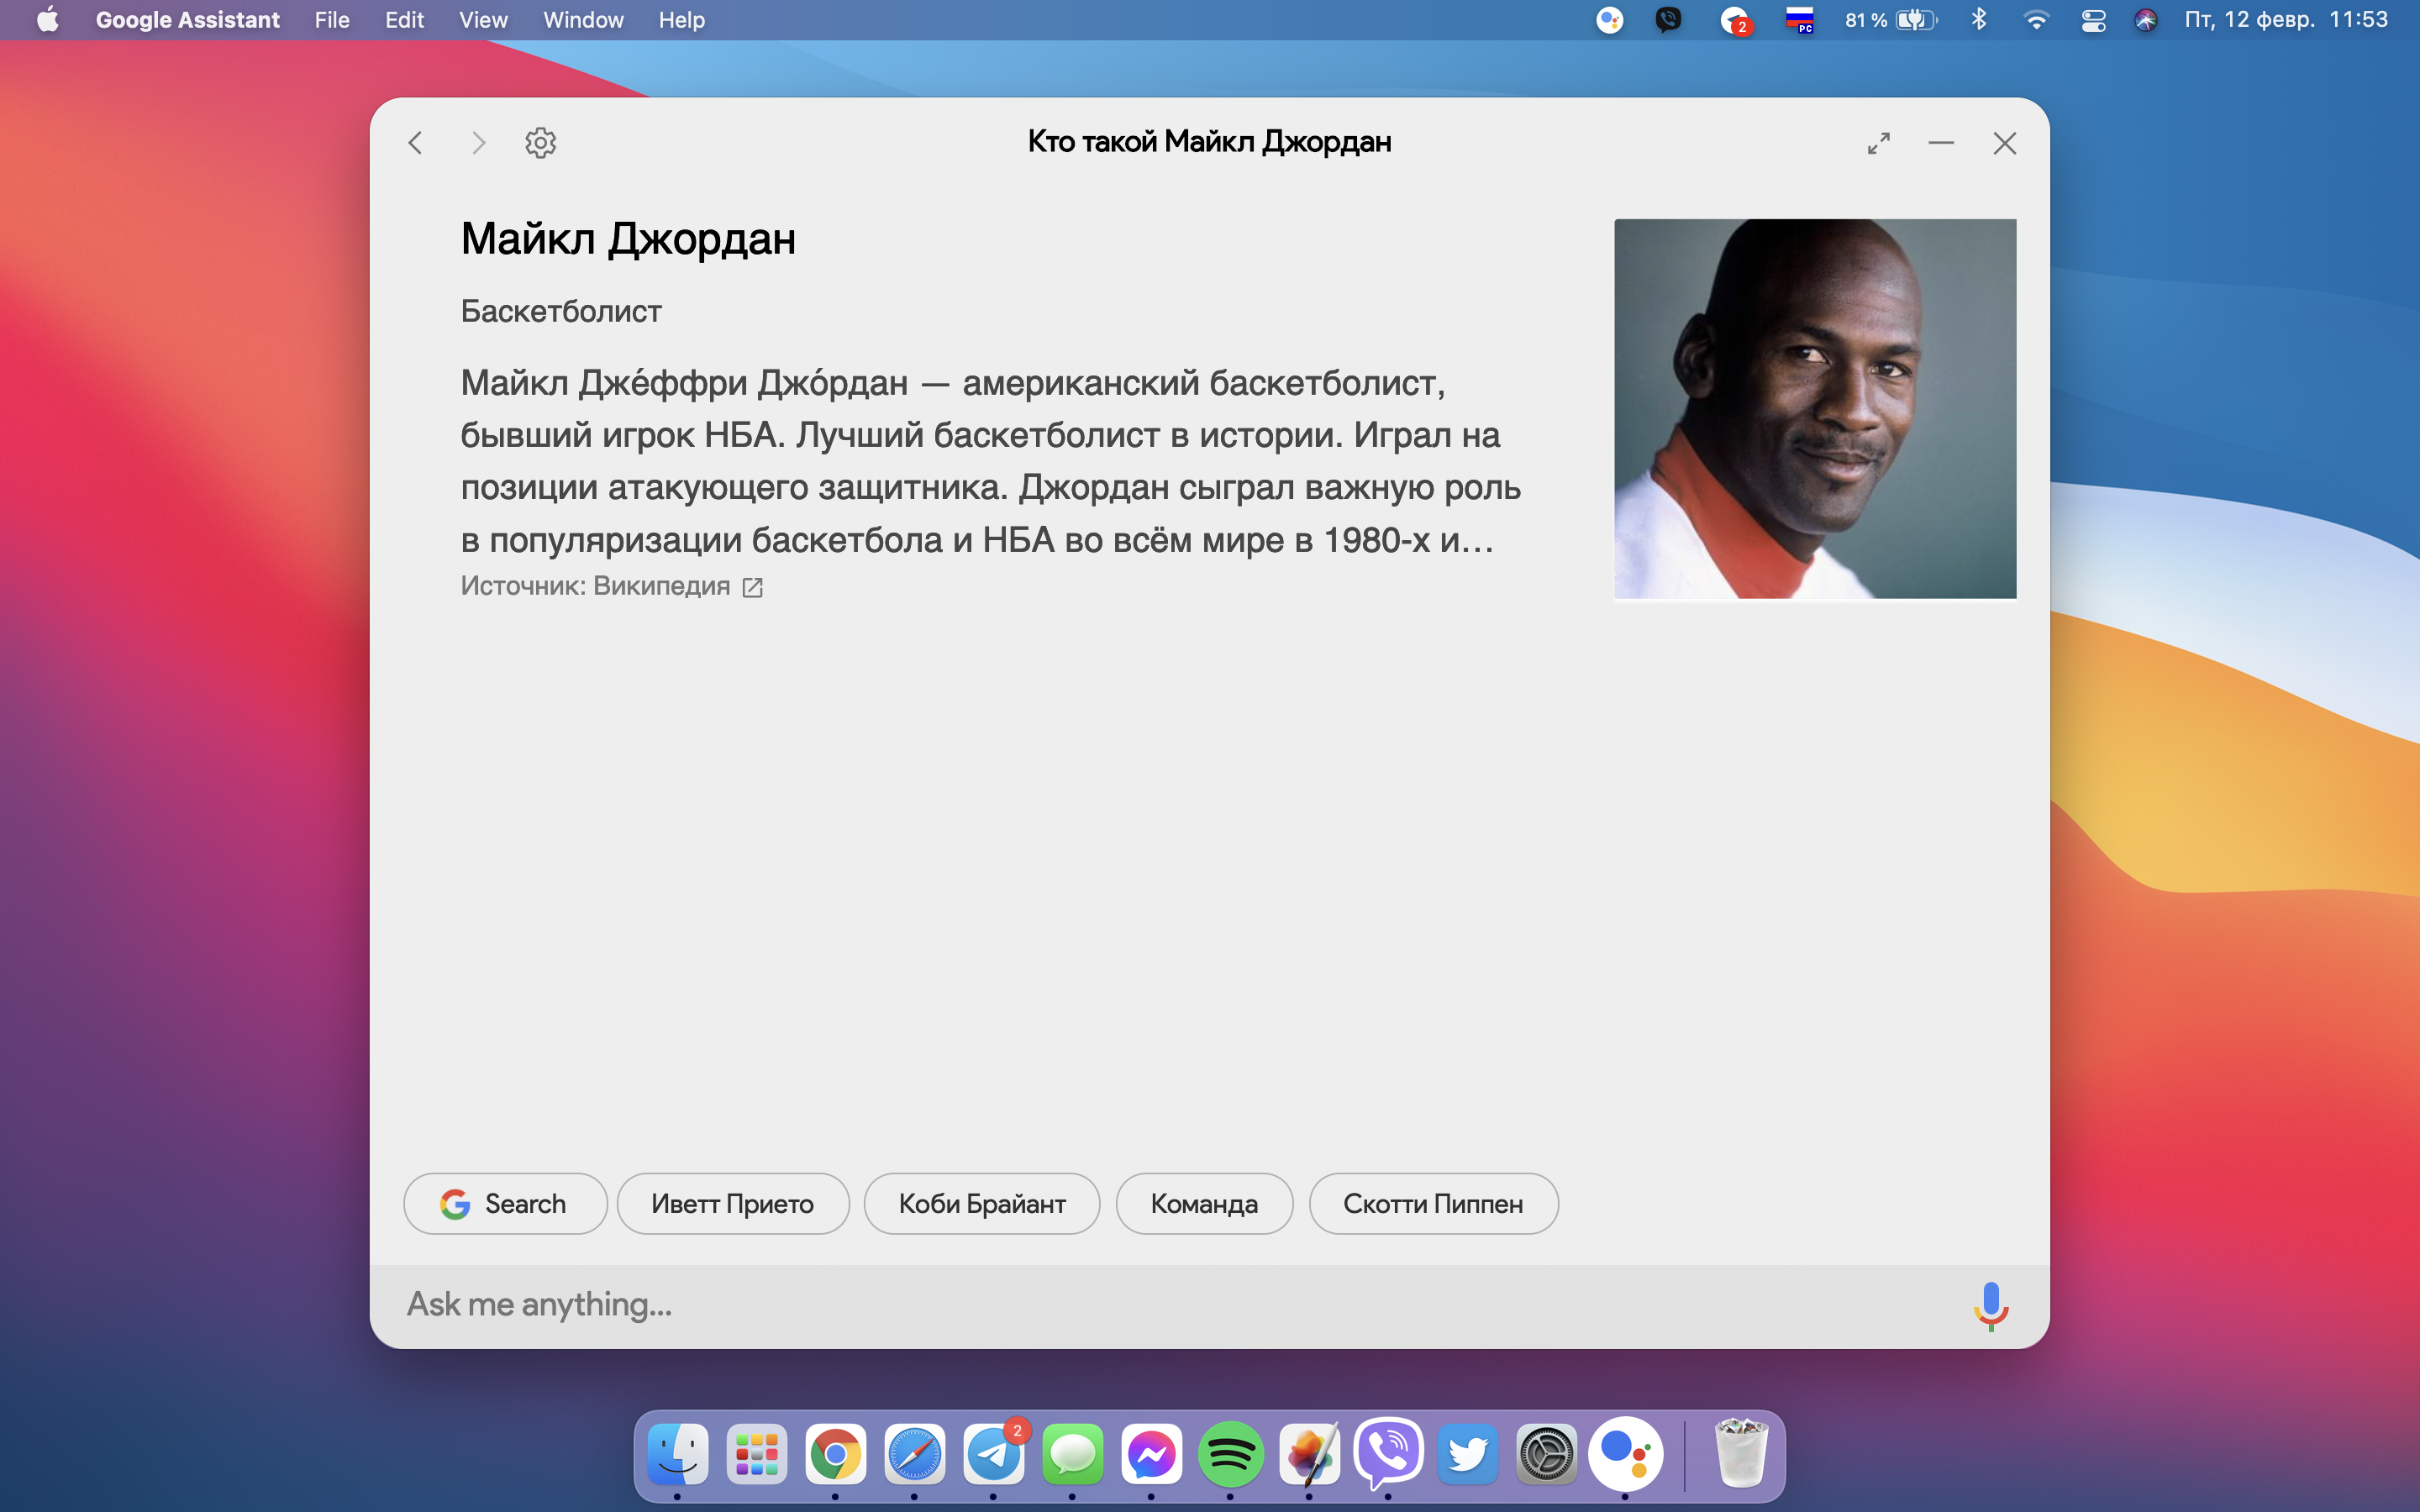This screenshot has width=2420, height=1512.
Task: Expand the window with the expand arrows icon
Action: pos(1878,143)
